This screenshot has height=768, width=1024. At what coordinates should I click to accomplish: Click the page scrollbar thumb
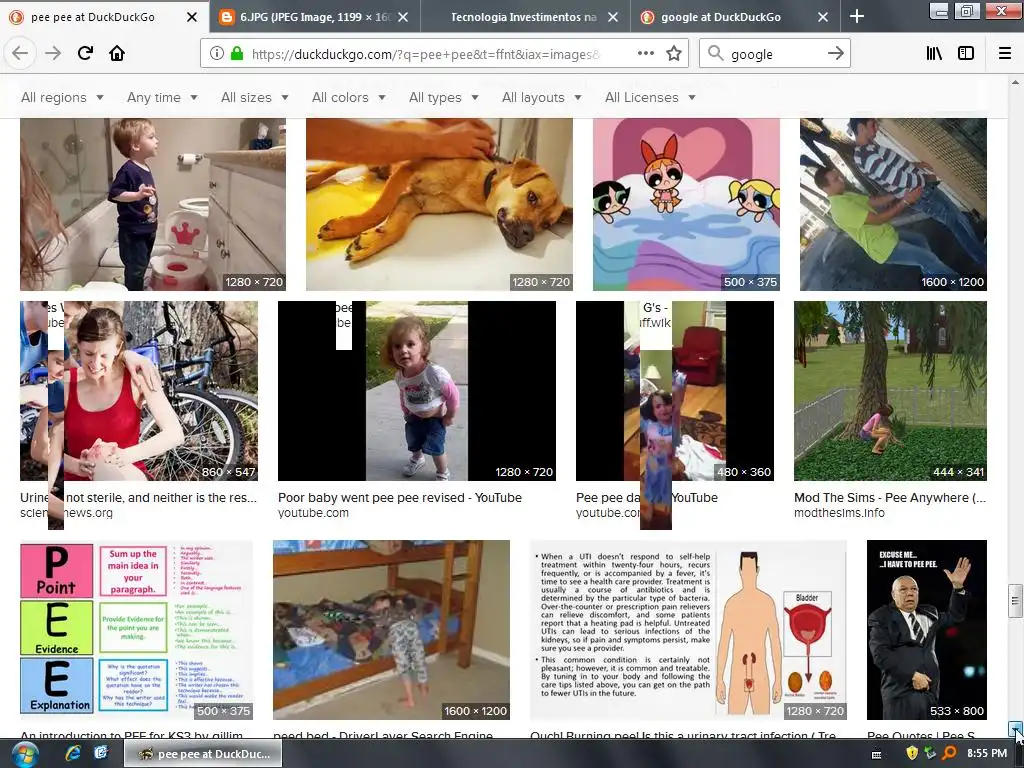(1015, 600)
